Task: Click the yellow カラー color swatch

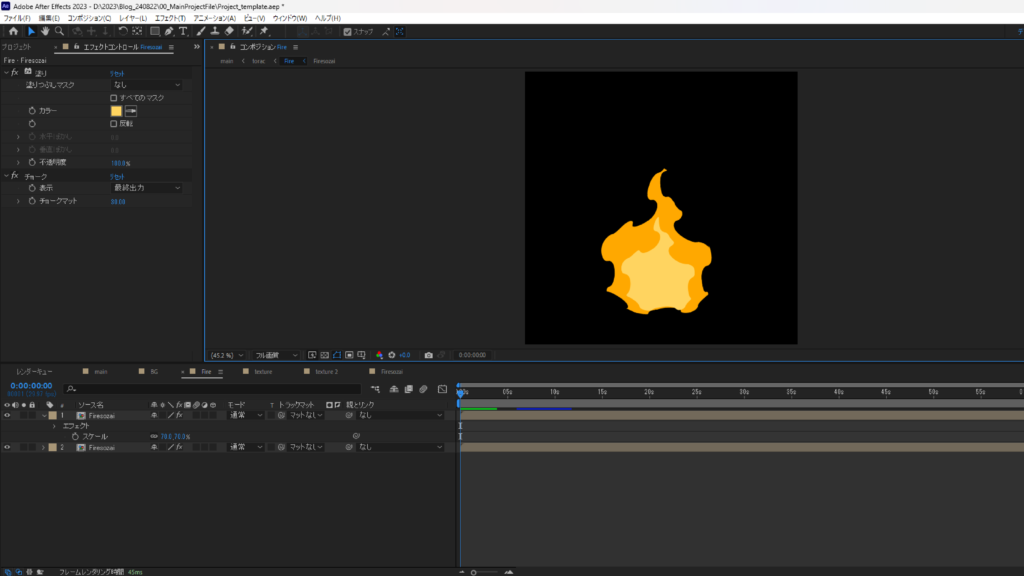Action: coord(116,111)
